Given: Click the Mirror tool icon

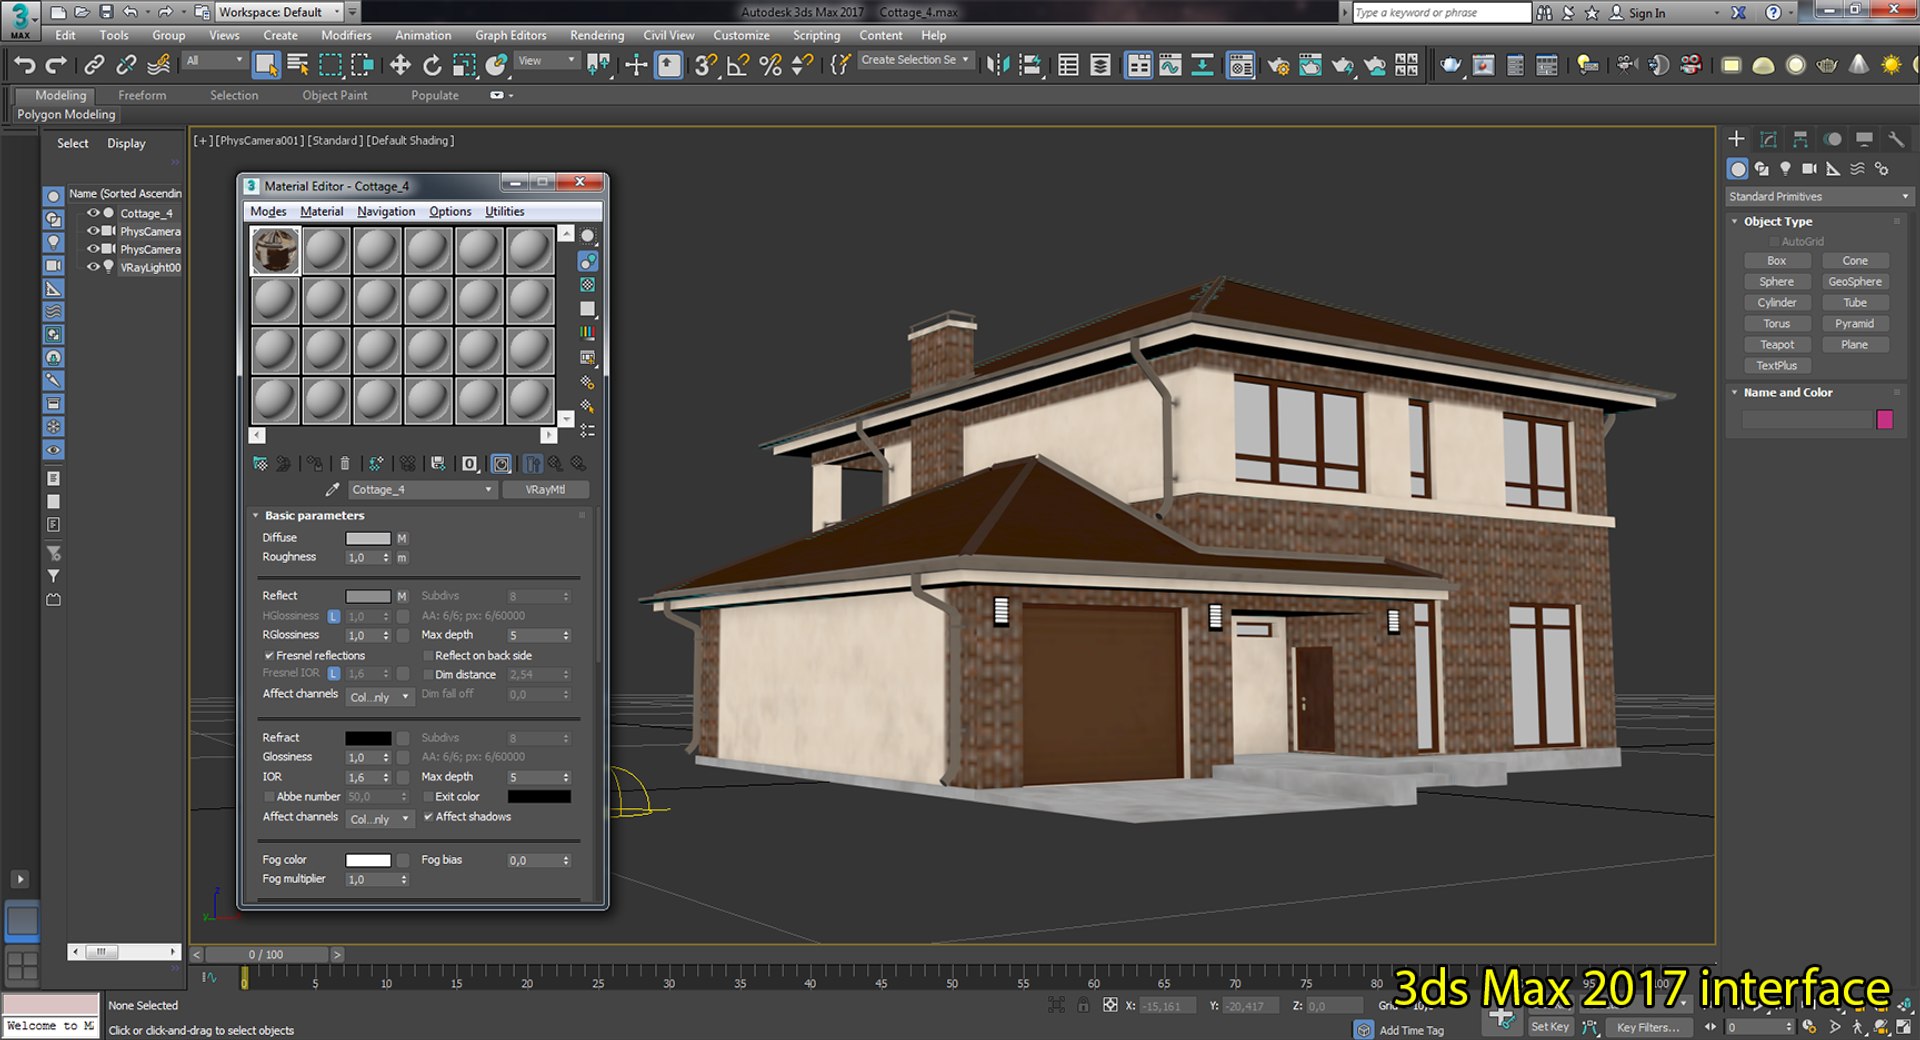Looking at the screenshot, I should (x=997, y=66).
